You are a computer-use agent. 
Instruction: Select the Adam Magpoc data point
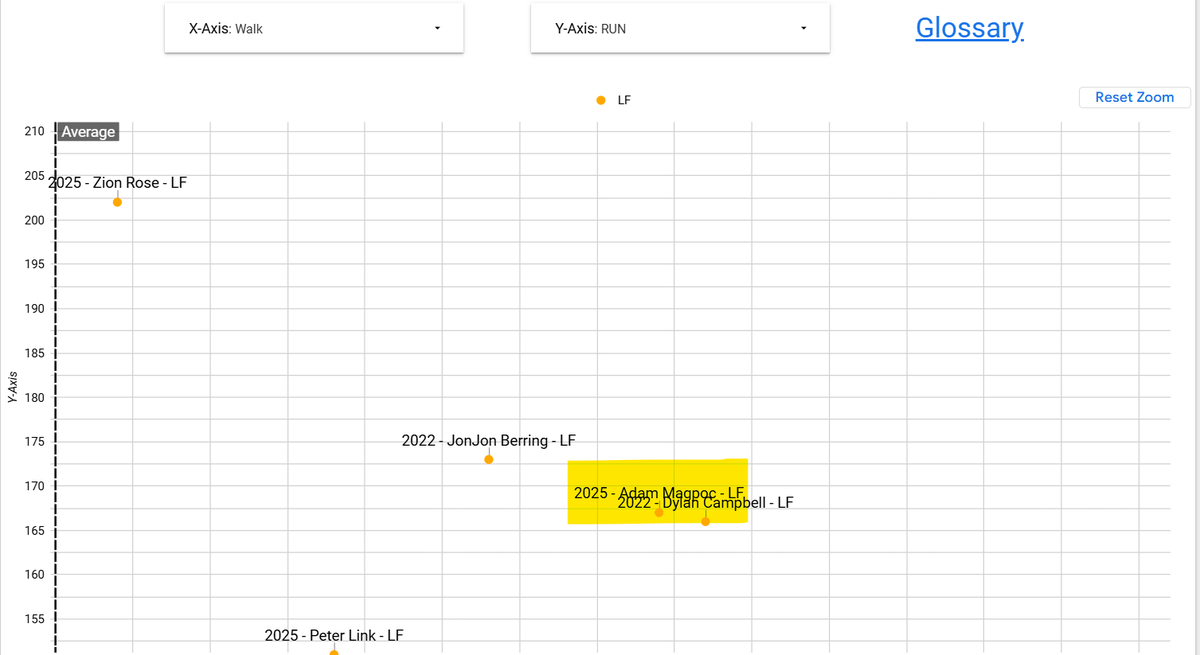click(659, 513)
